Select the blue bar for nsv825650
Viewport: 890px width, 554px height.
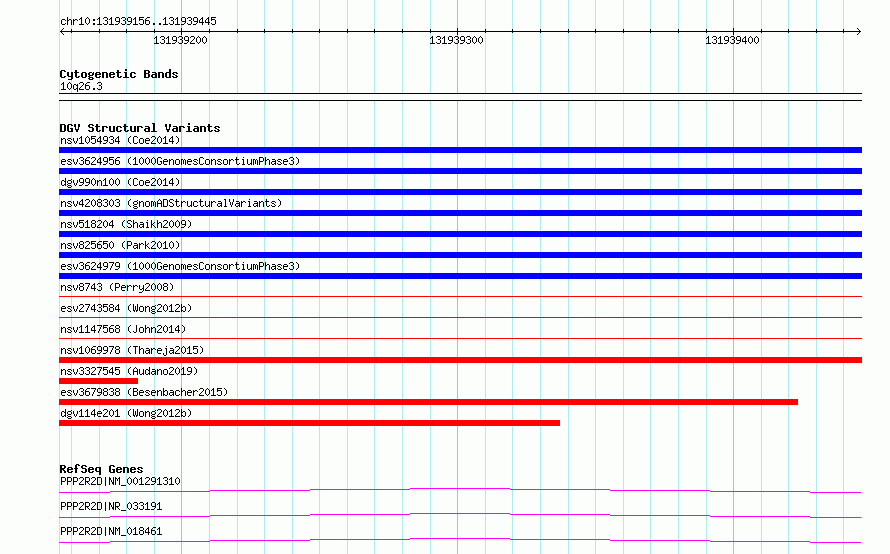tap(460, 255)
